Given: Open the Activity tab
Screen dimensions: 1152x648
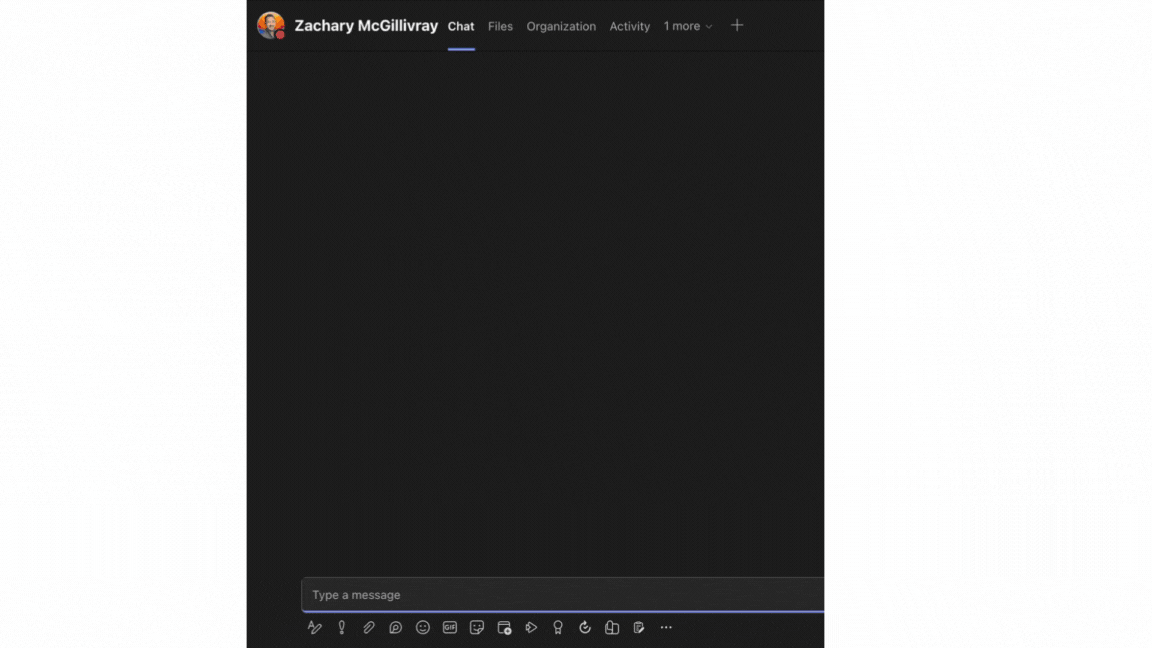Looking at the screenshot, I should click(630, 26).
